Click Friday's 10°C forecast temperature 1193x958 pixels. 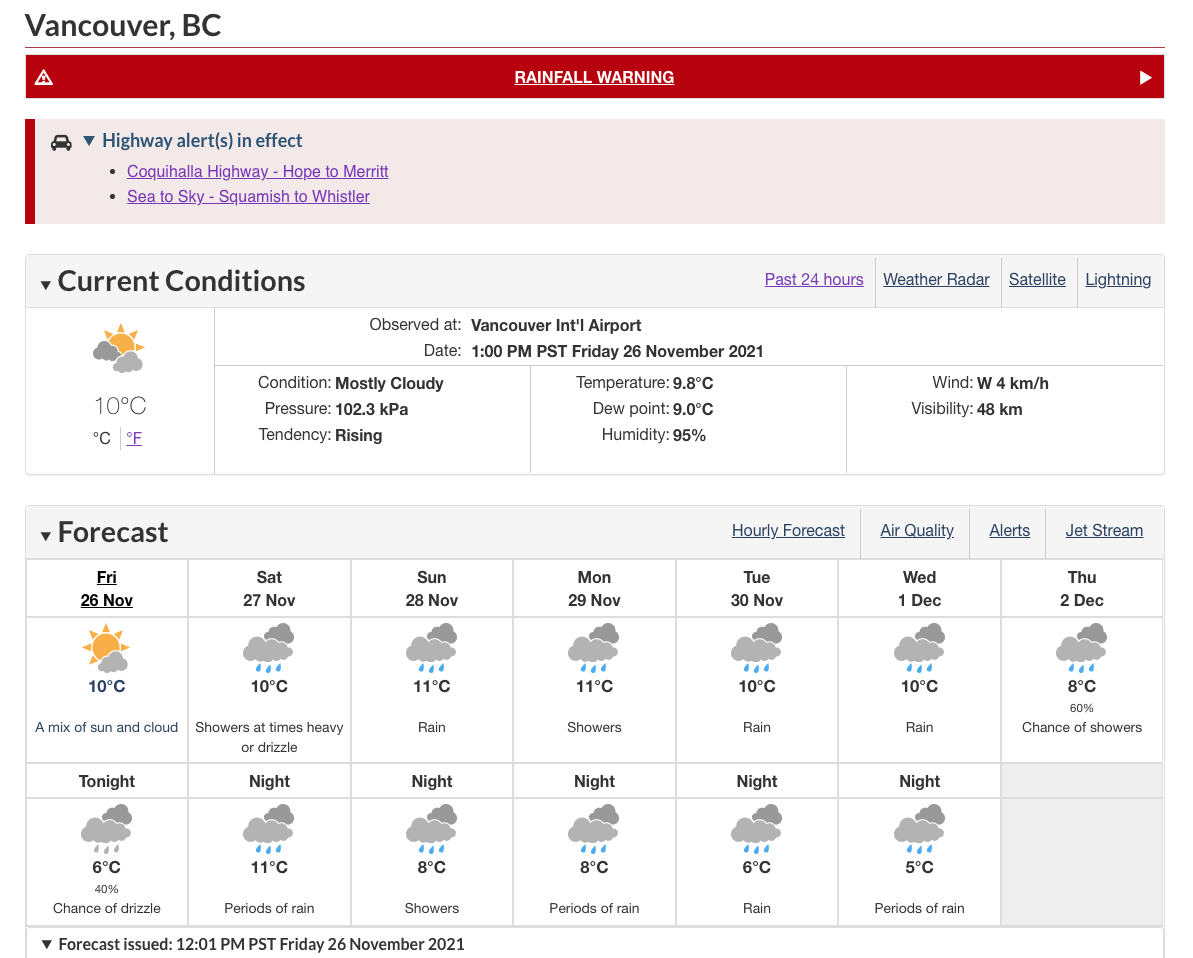107,686
